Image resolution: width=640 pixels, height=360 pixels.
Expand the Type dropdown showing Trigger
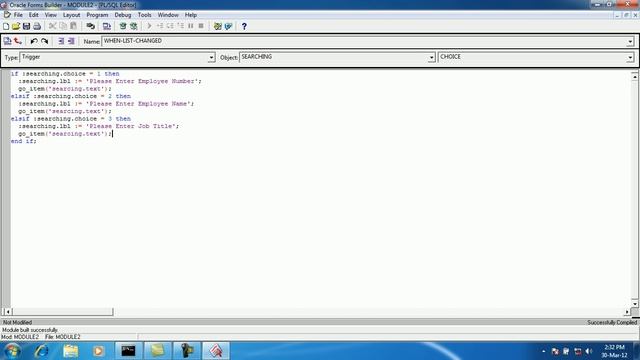211,58
